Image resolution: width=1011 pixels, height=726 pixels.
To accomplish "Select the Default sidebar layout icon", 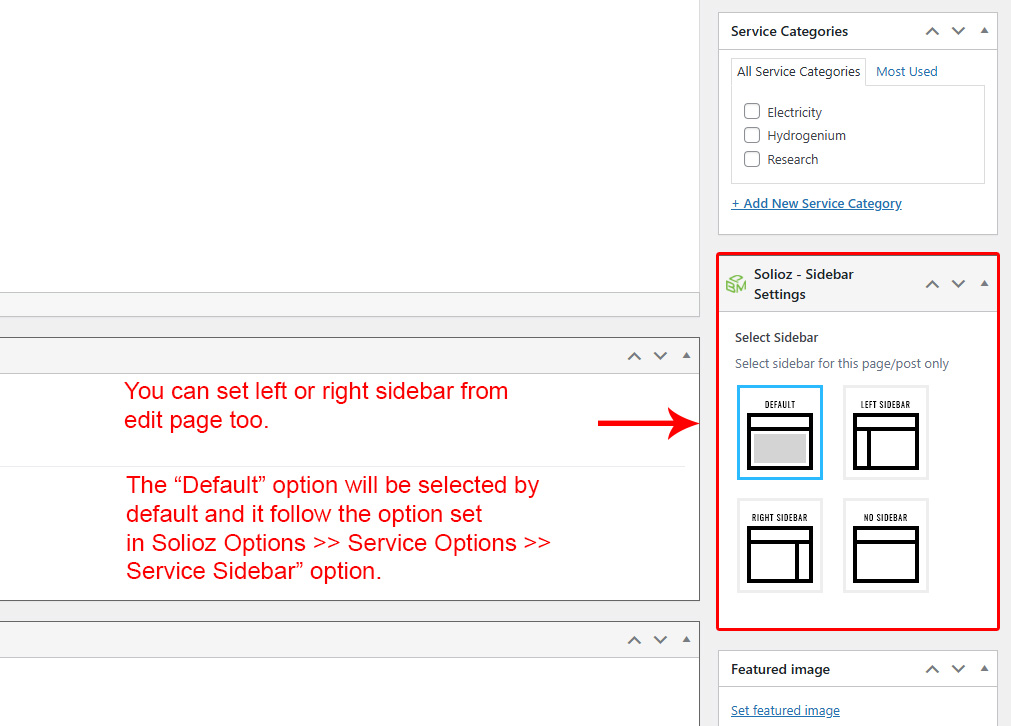I will click(x=779, y=432).
